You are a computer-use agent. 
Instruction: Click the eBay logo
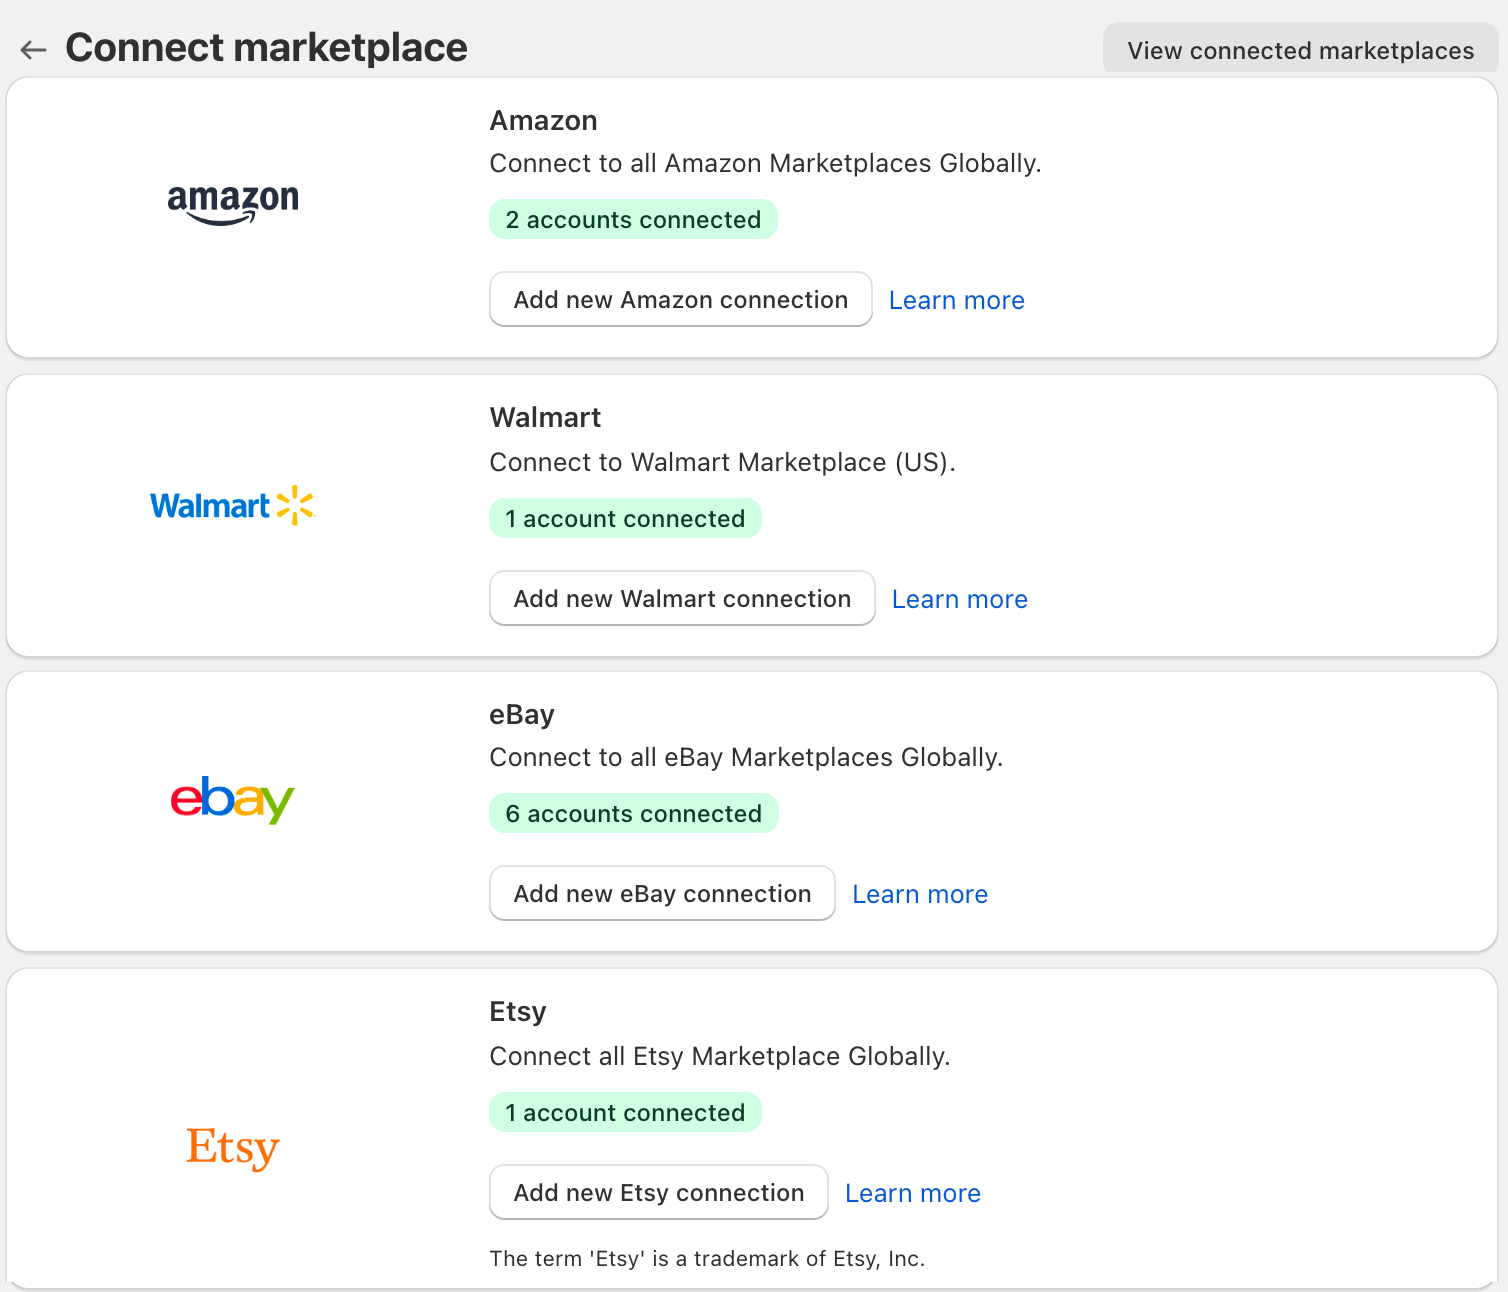pyautogui.click(x=232, y=799)
